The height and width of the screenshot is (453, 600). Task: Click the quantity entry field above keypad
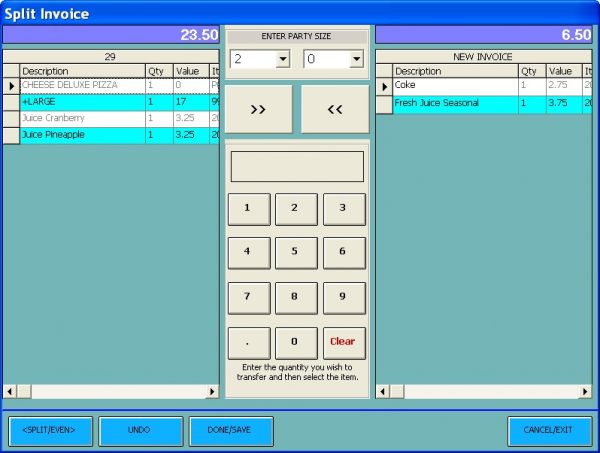[297, 167]
